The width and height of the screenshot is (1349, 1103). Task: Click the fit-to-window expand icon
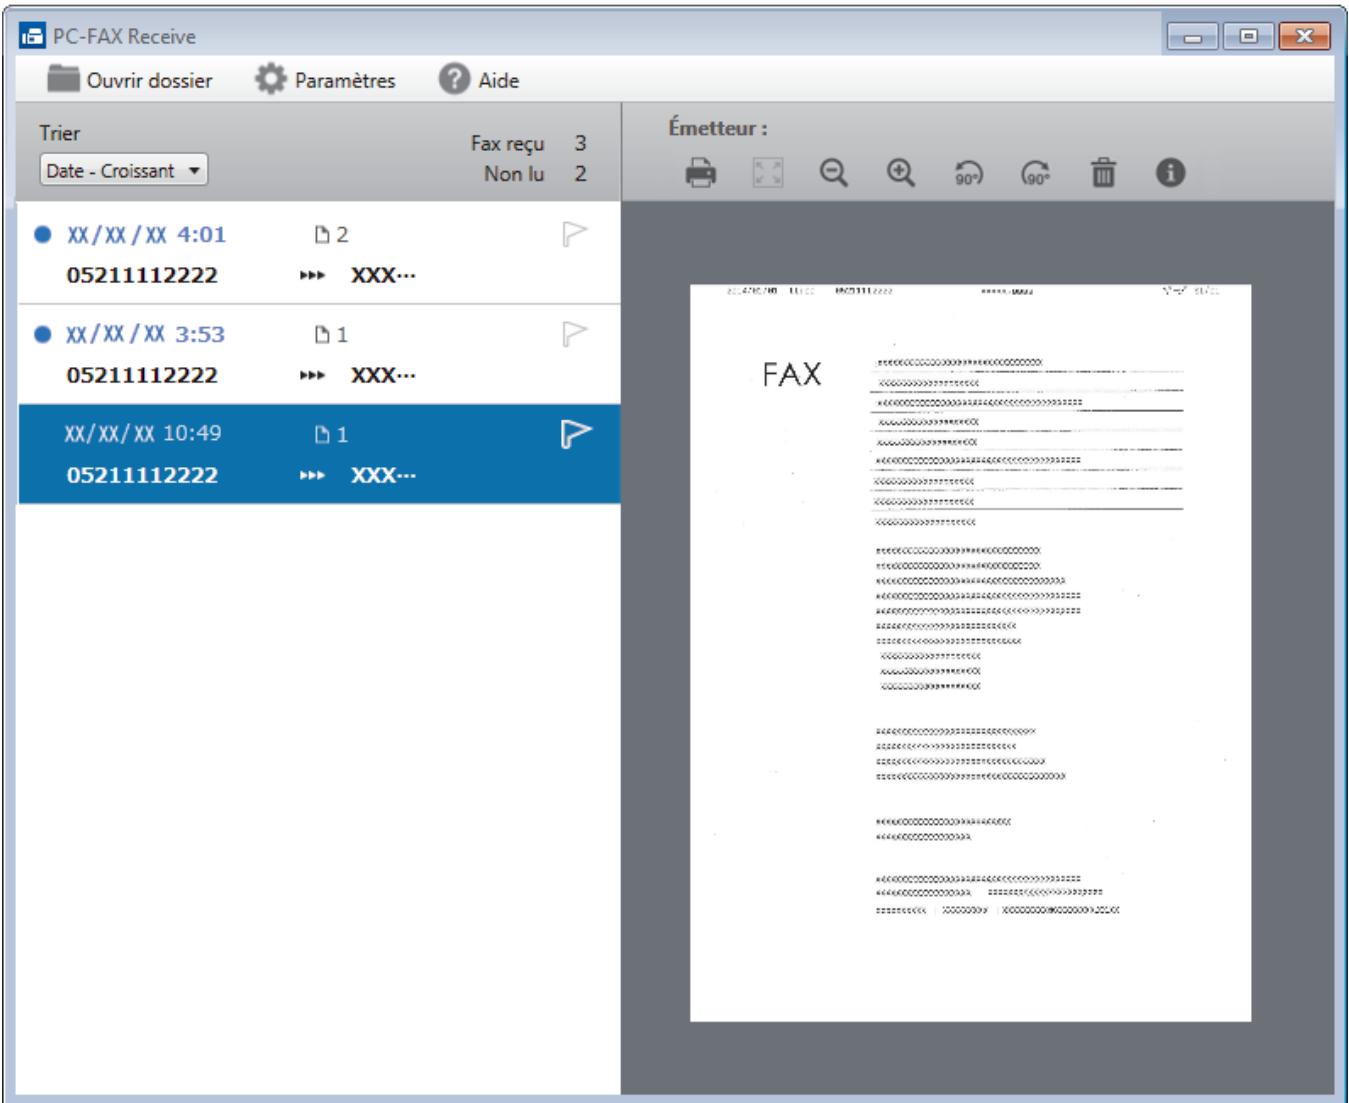767,174
